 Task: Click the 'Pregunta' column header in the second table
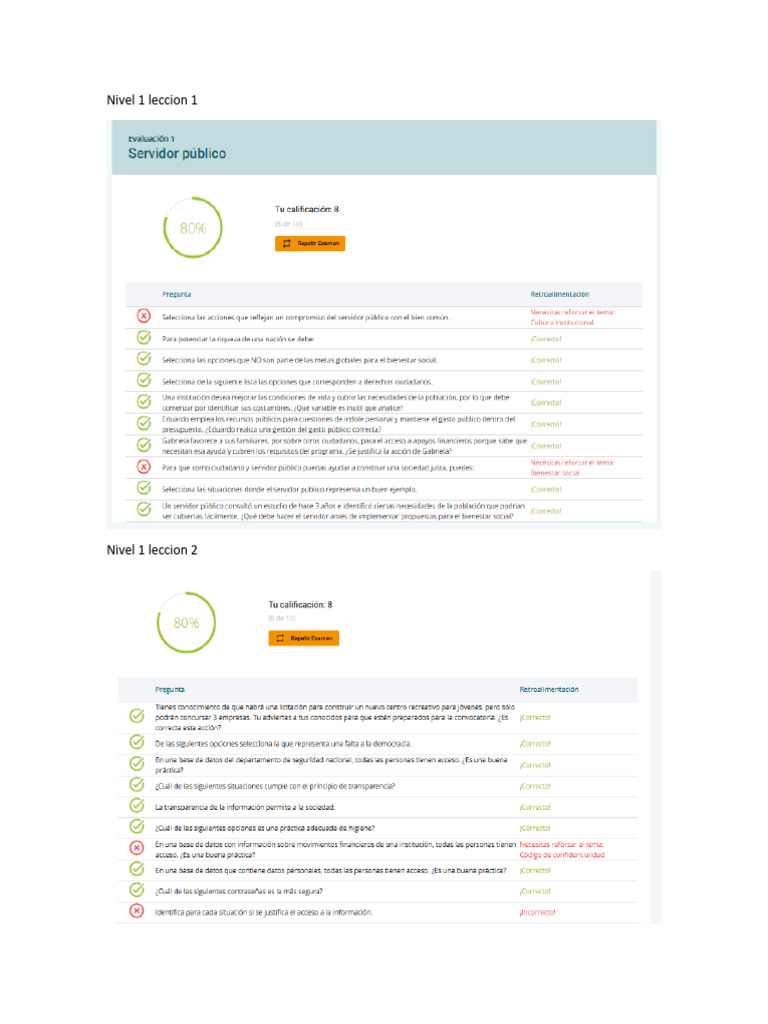(x=170, y=690)
